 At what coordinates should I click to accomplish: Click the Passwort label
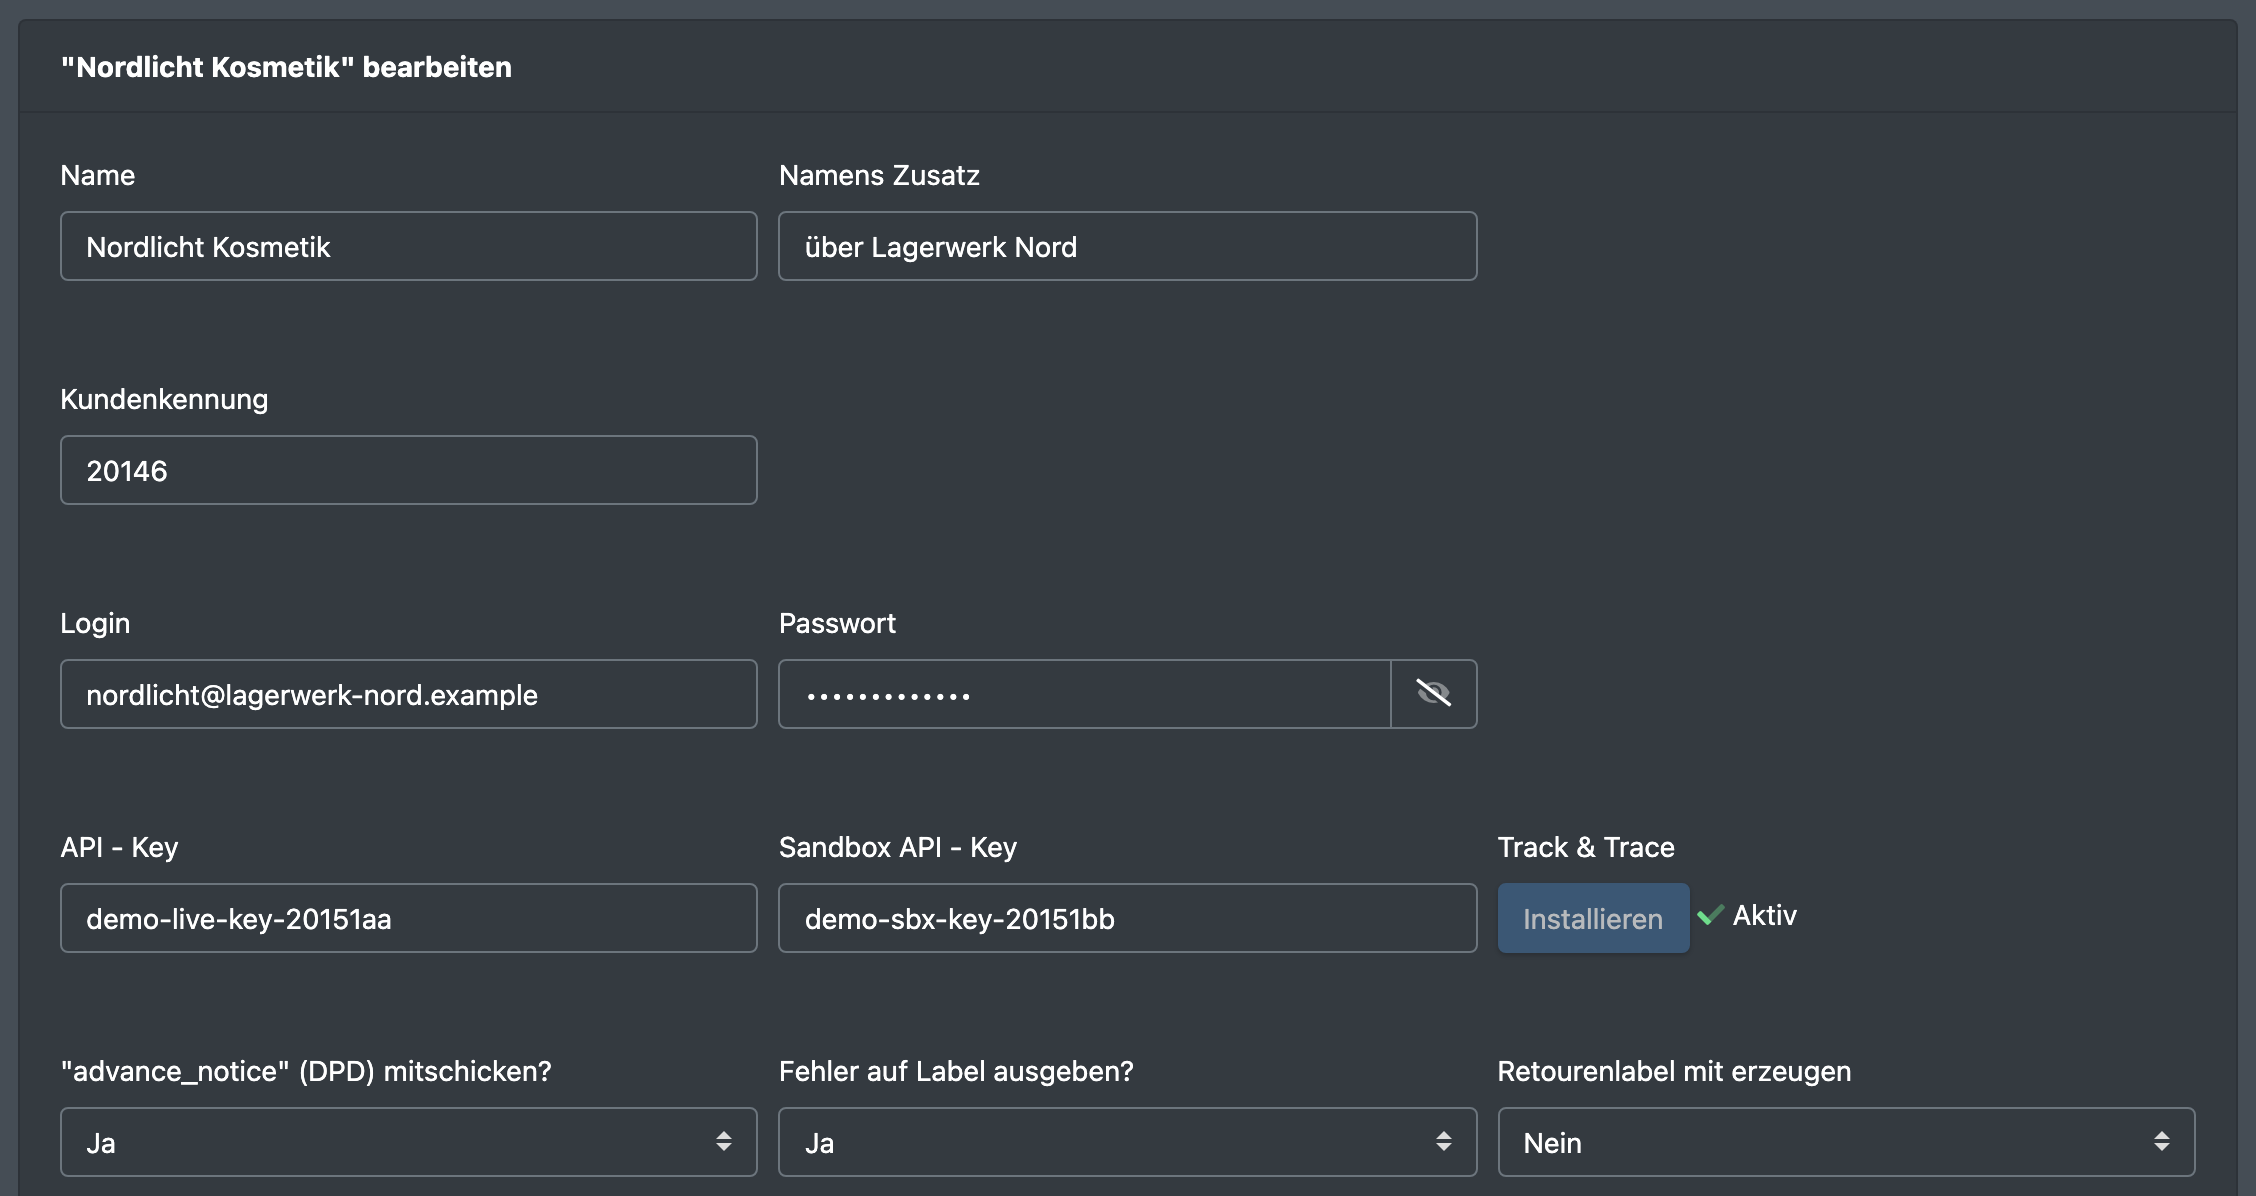pyautogui.click(x=837, y=623)
